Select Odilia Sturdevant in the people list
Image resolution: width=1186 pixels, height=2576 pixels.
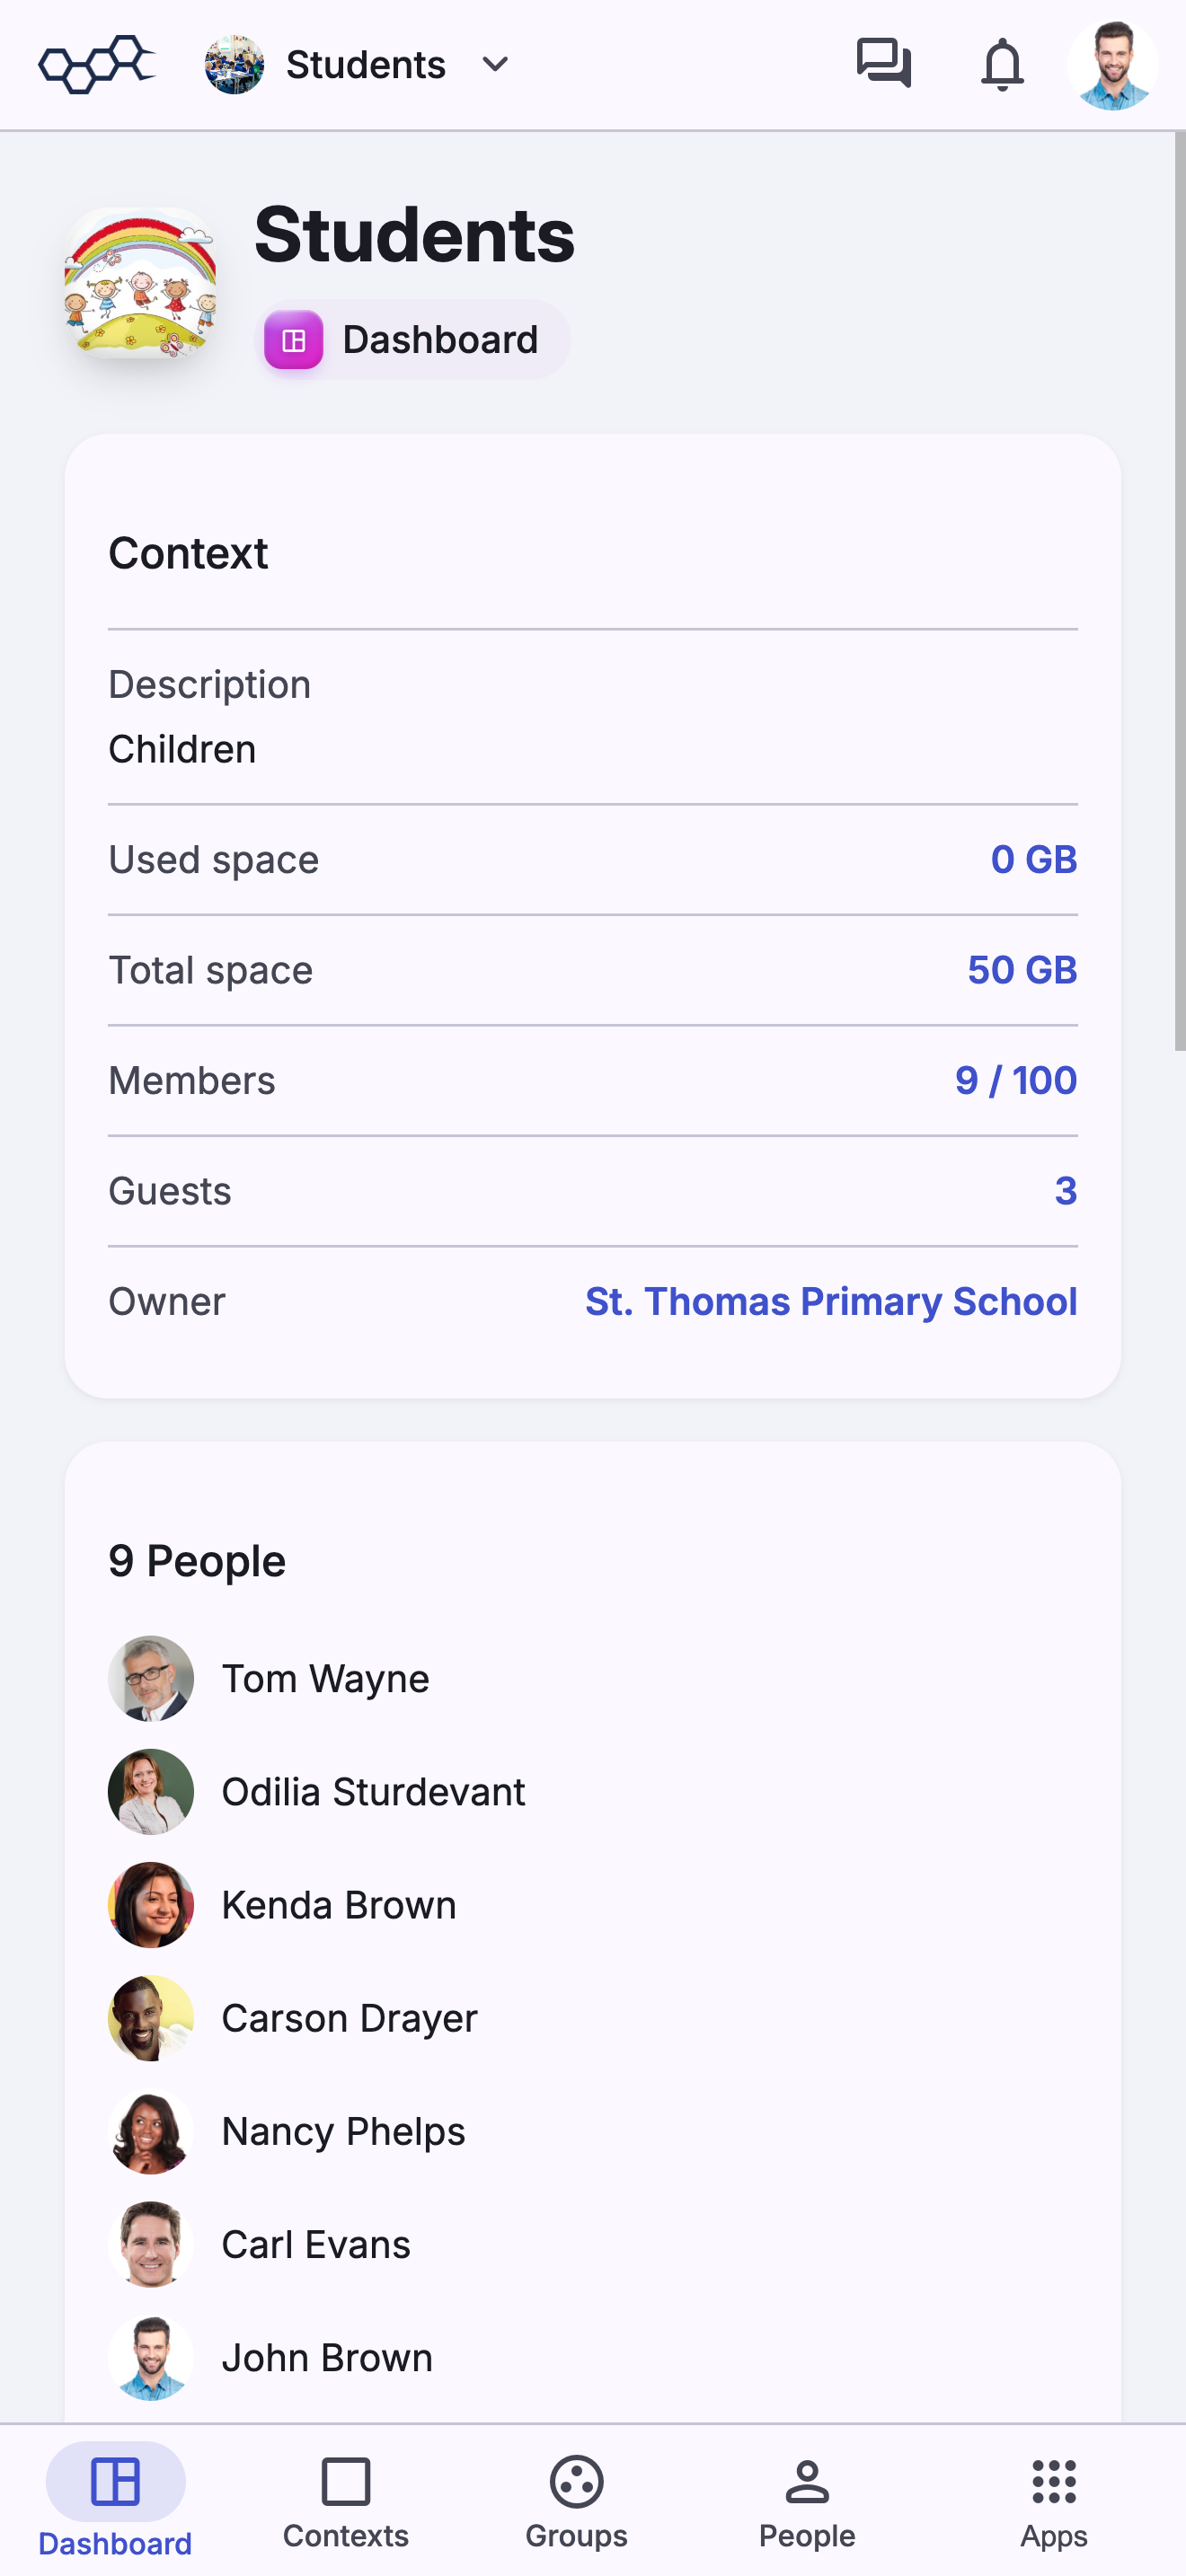(373, 1791)
